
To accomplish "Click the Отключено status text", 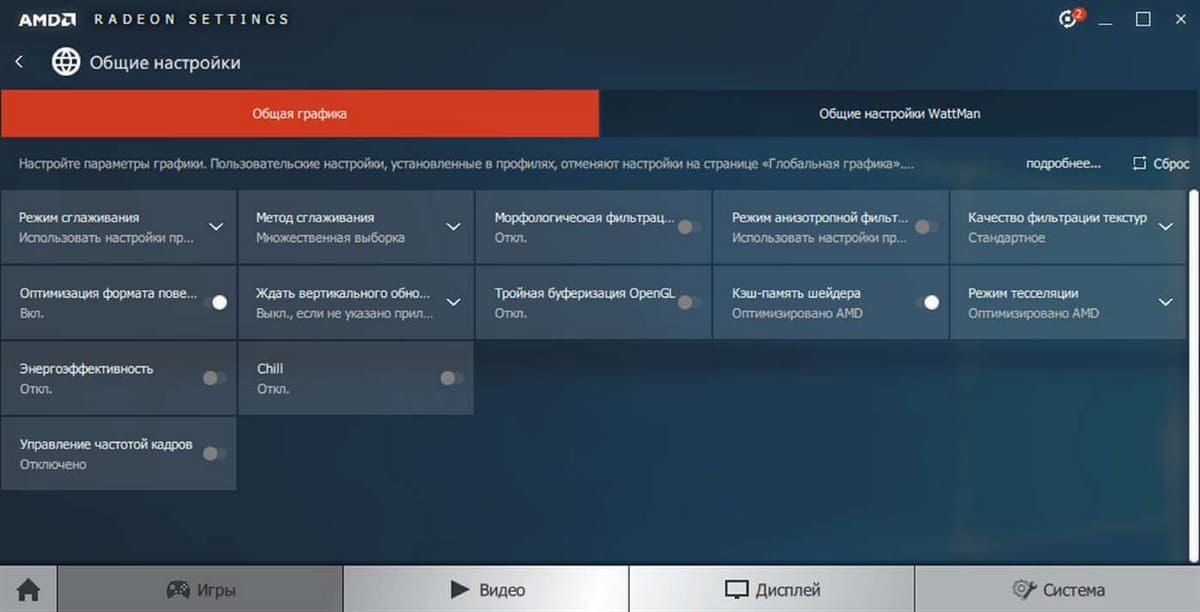I will click(53, 464).
